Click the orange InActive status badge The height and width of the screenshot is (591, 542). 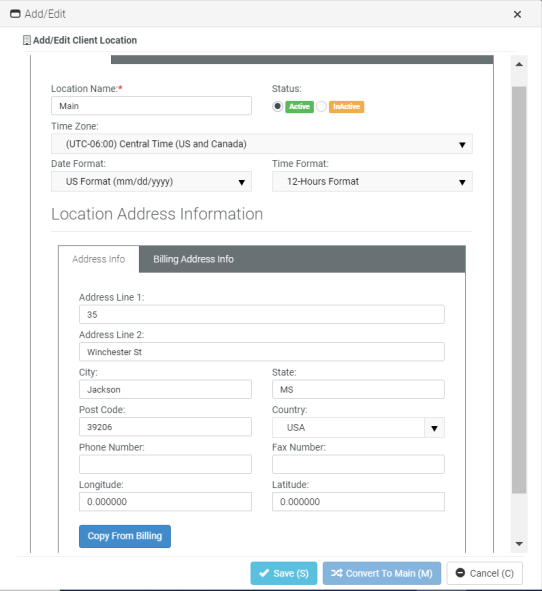[x=346, y=107]
